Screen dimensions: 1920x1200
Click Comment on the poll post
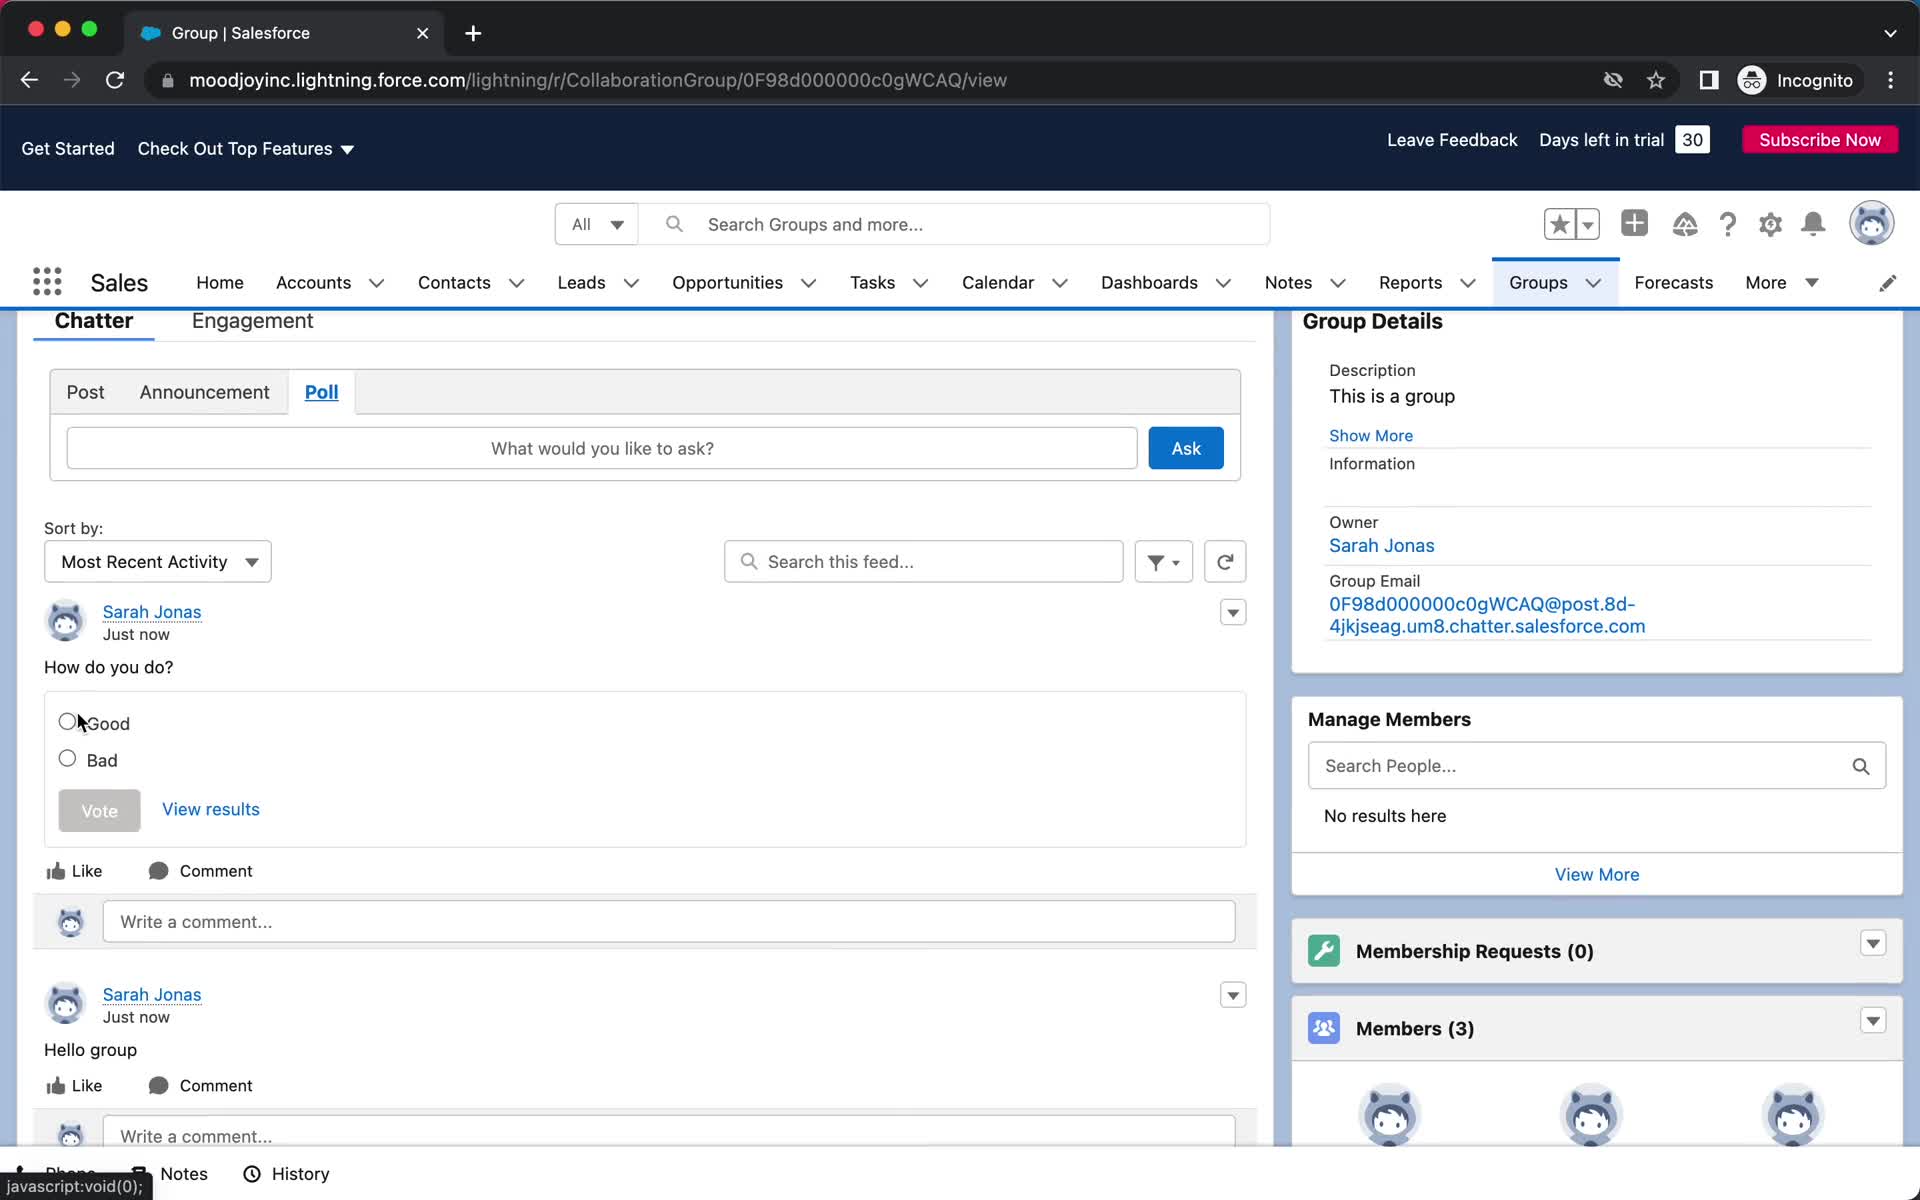[200, 871]
